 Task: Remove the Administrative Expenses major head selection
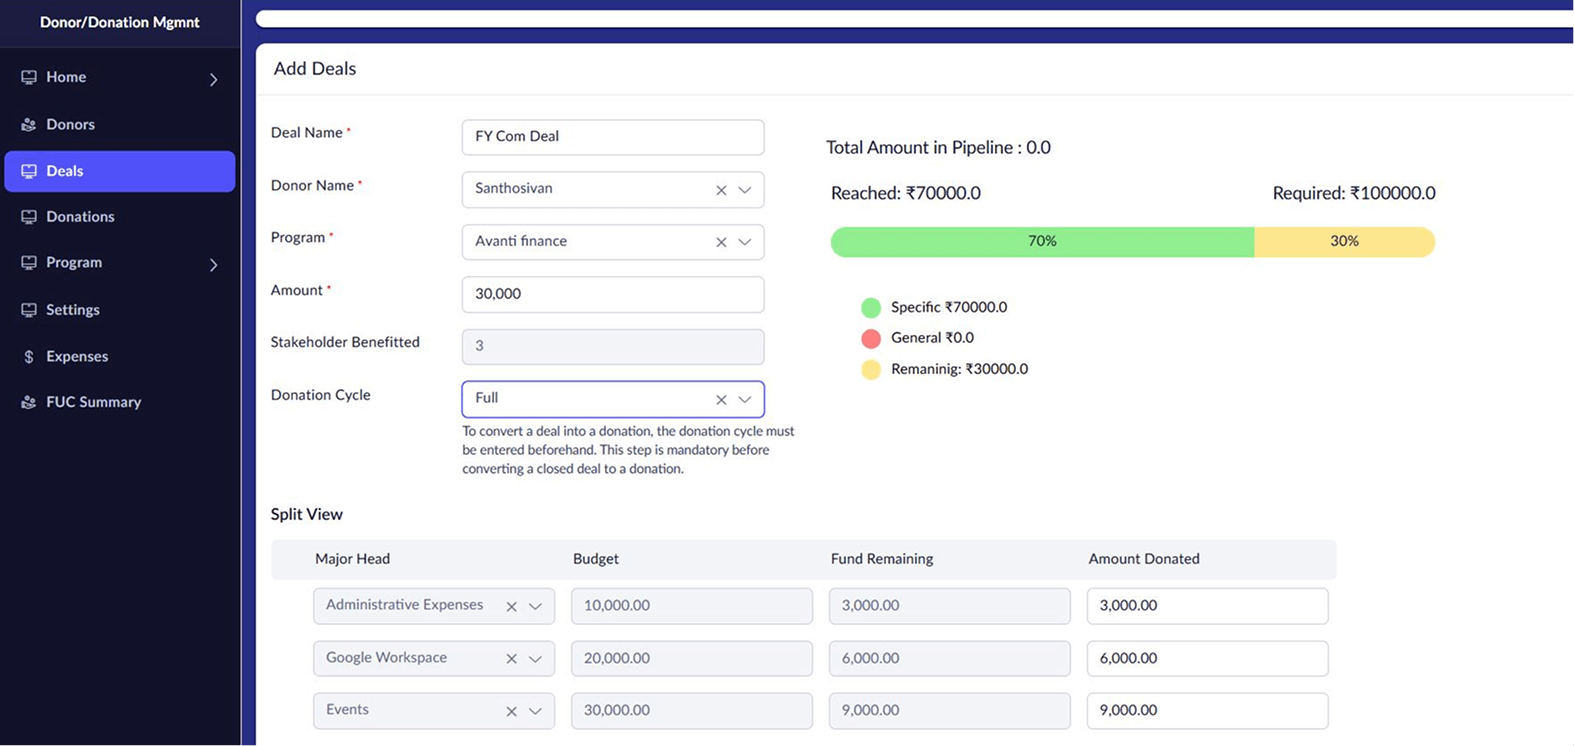pos(511,607)
